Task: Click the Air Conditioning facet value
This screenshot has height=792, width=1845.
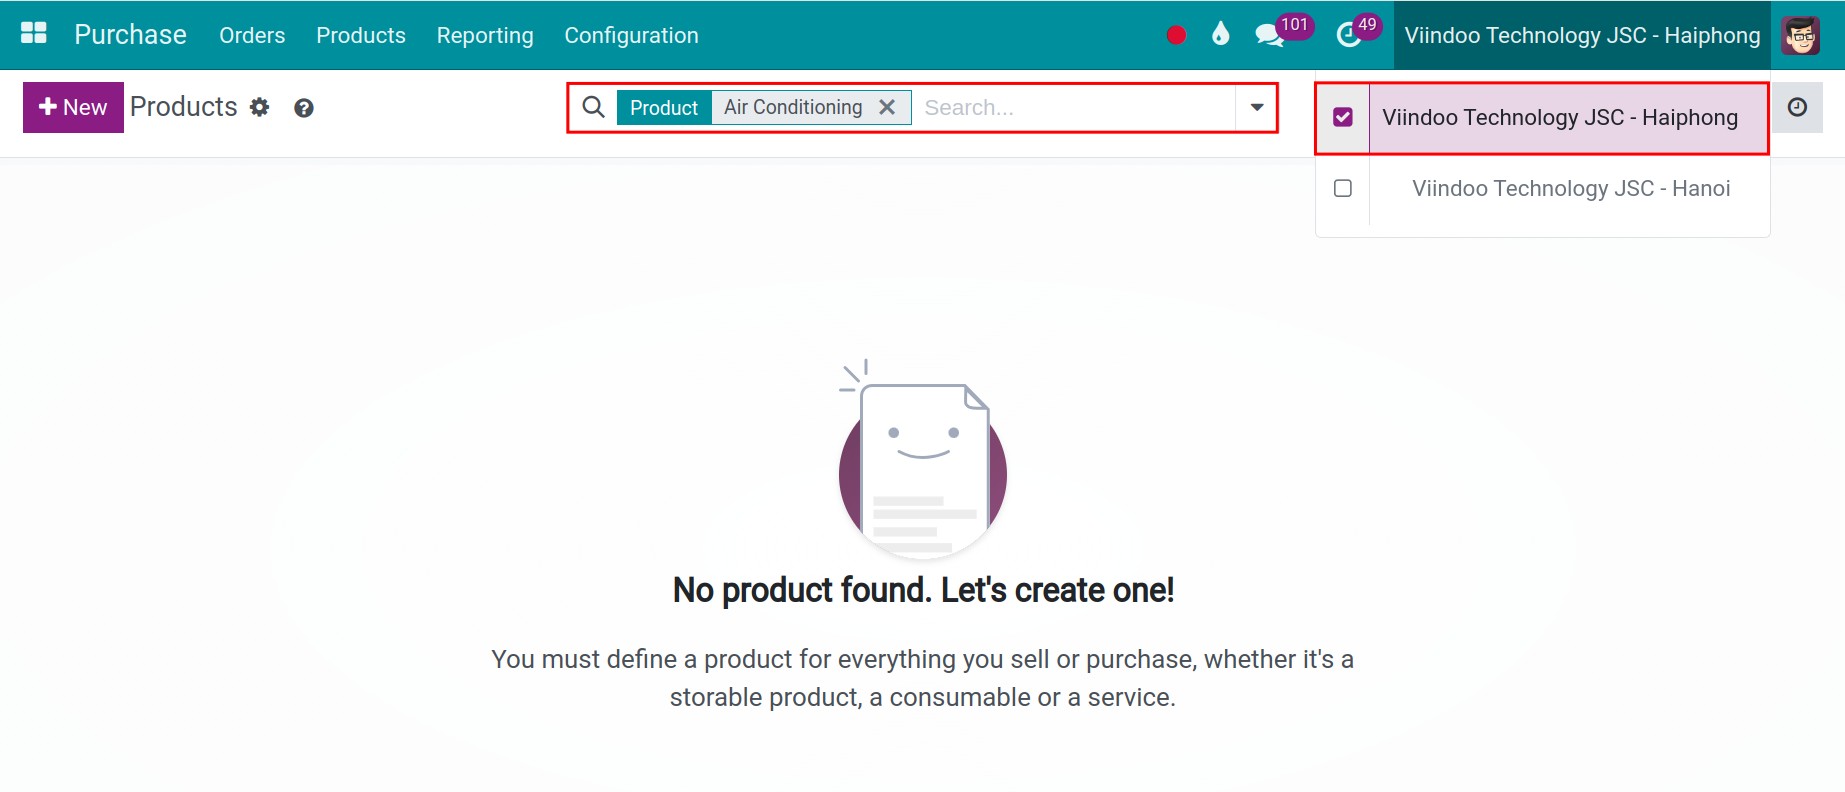Action: 793,107
